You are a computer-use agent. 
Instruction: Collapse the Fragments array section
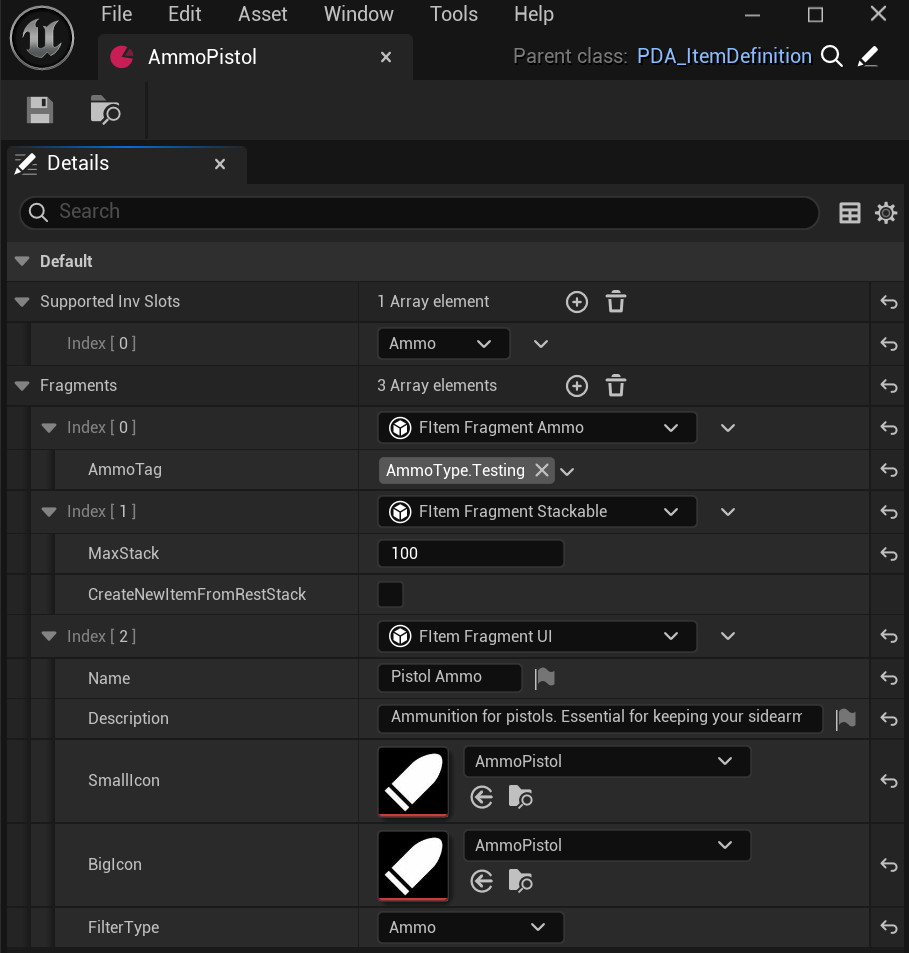click(22, 386)
